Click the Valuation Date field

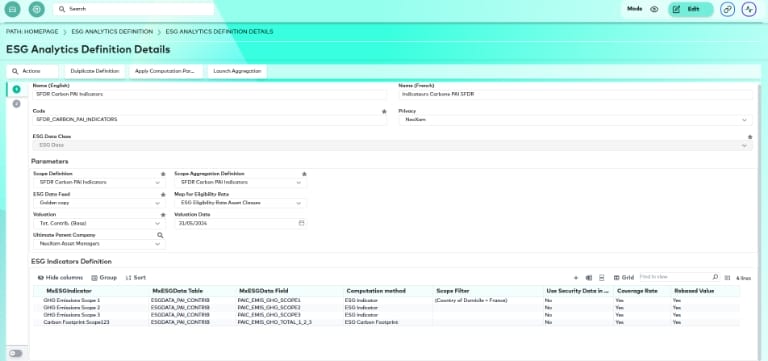click(240, 223)
